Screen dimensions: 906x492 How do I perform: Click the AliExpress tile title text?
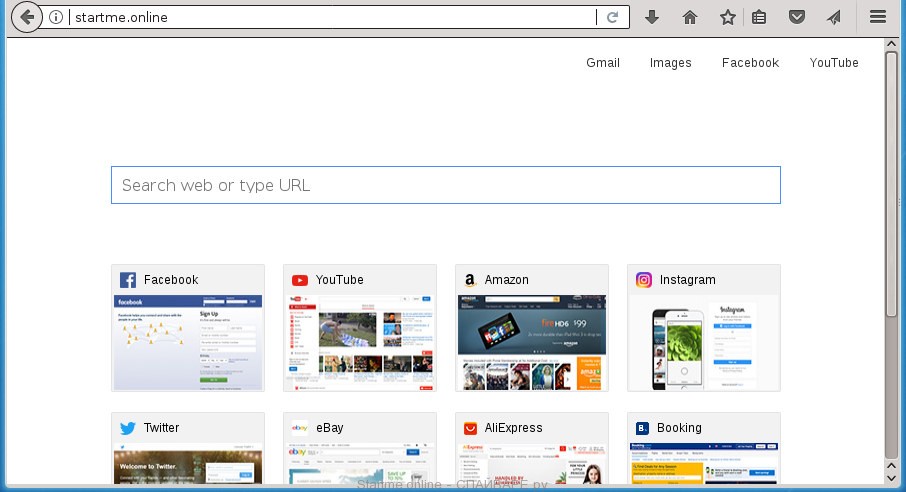pos(513,428)
